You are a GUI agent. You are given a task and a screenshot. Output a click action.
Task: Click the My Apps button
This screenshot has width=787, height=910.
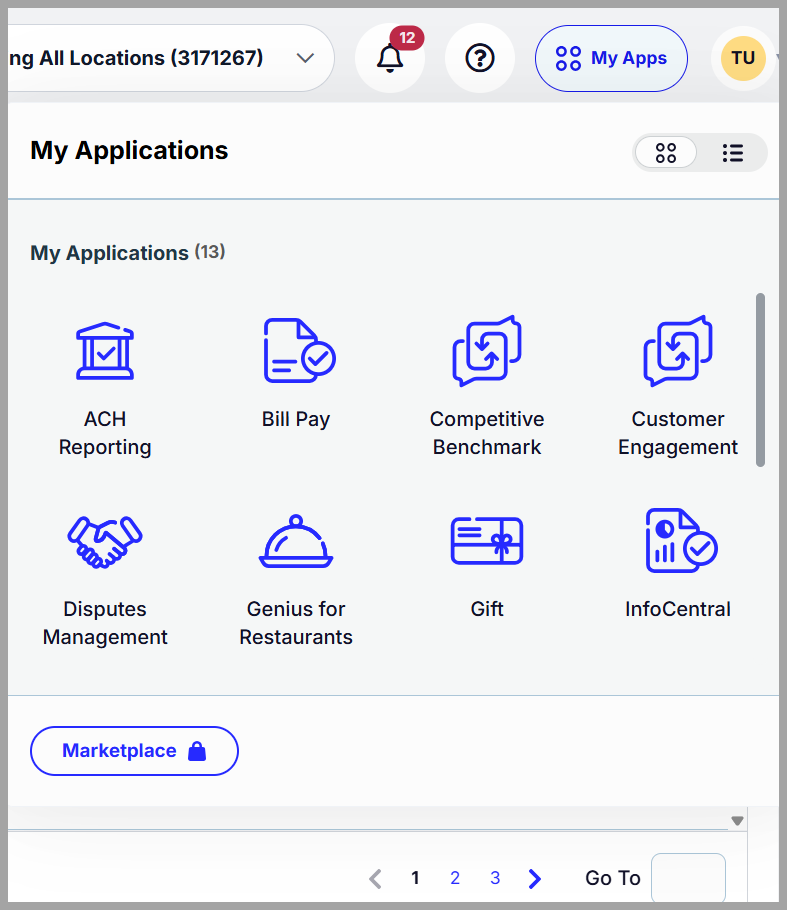611,58
